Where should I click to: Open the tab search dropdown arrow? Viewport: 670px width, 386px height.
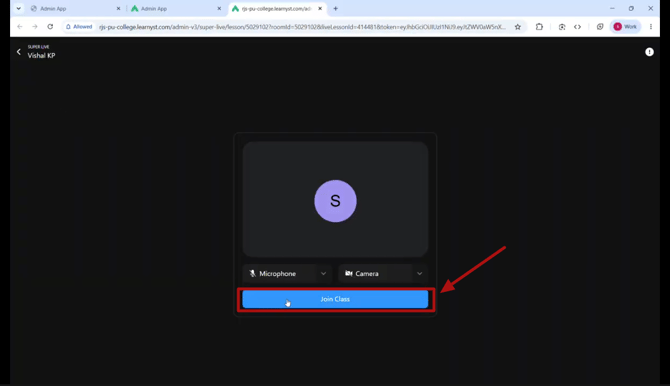point(18,9)
